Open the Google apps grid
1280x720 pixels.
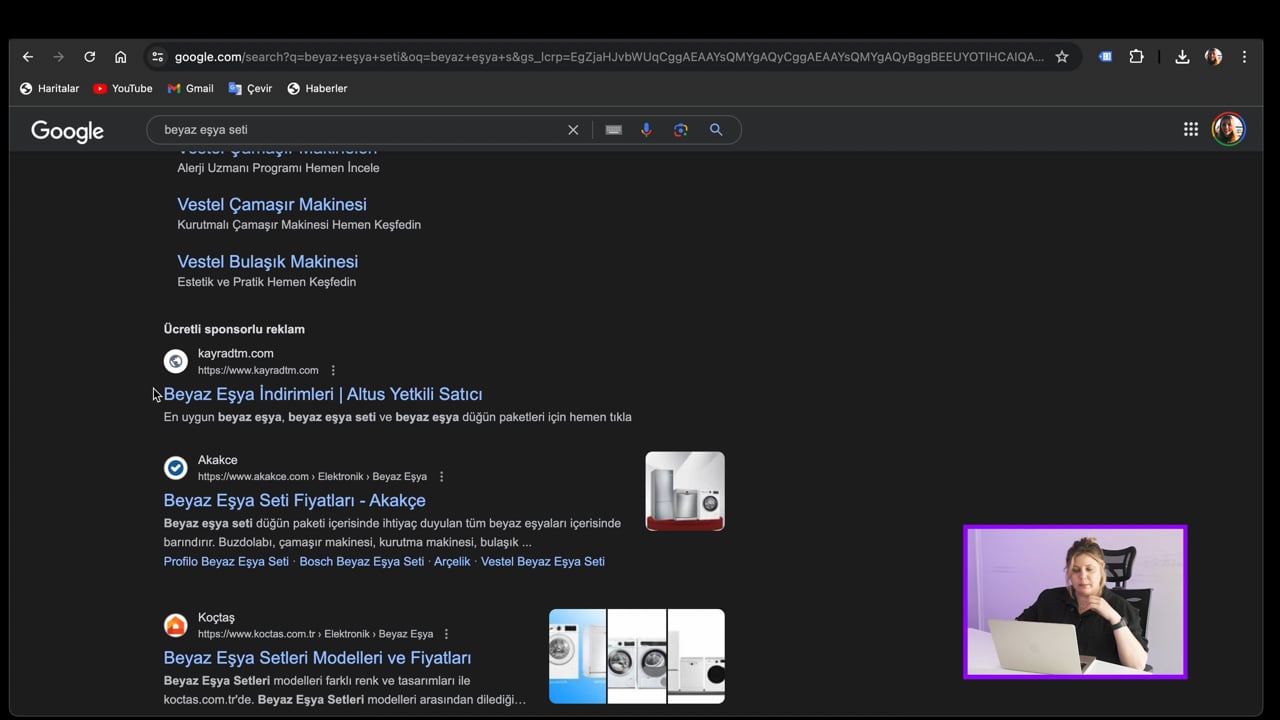[1191, 129]
